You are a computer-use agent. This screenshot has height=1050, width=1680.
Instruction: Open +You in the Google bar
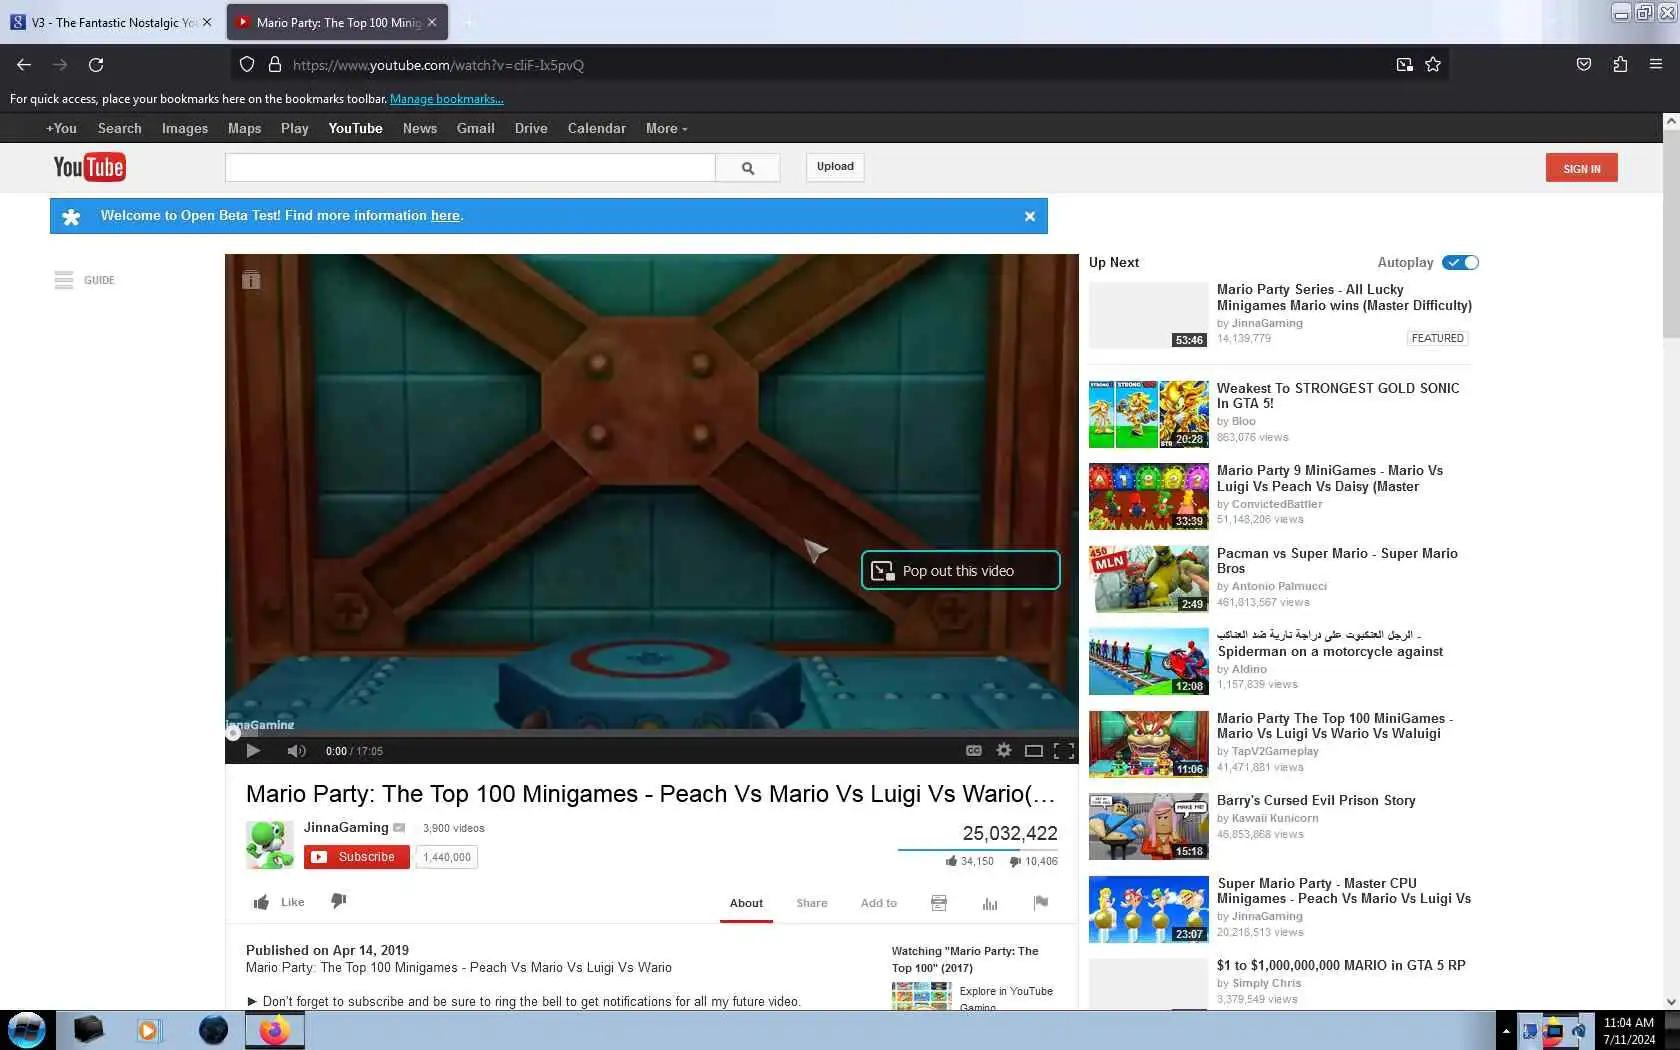pyautogui.click(x=61, y=128)
